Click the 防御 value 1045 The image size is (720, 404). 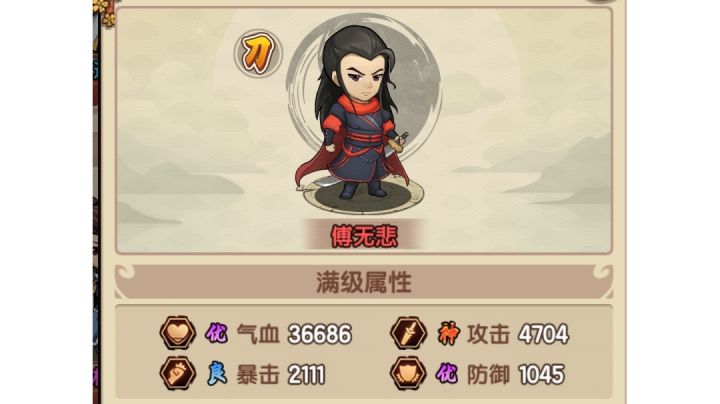click(541, 375)
